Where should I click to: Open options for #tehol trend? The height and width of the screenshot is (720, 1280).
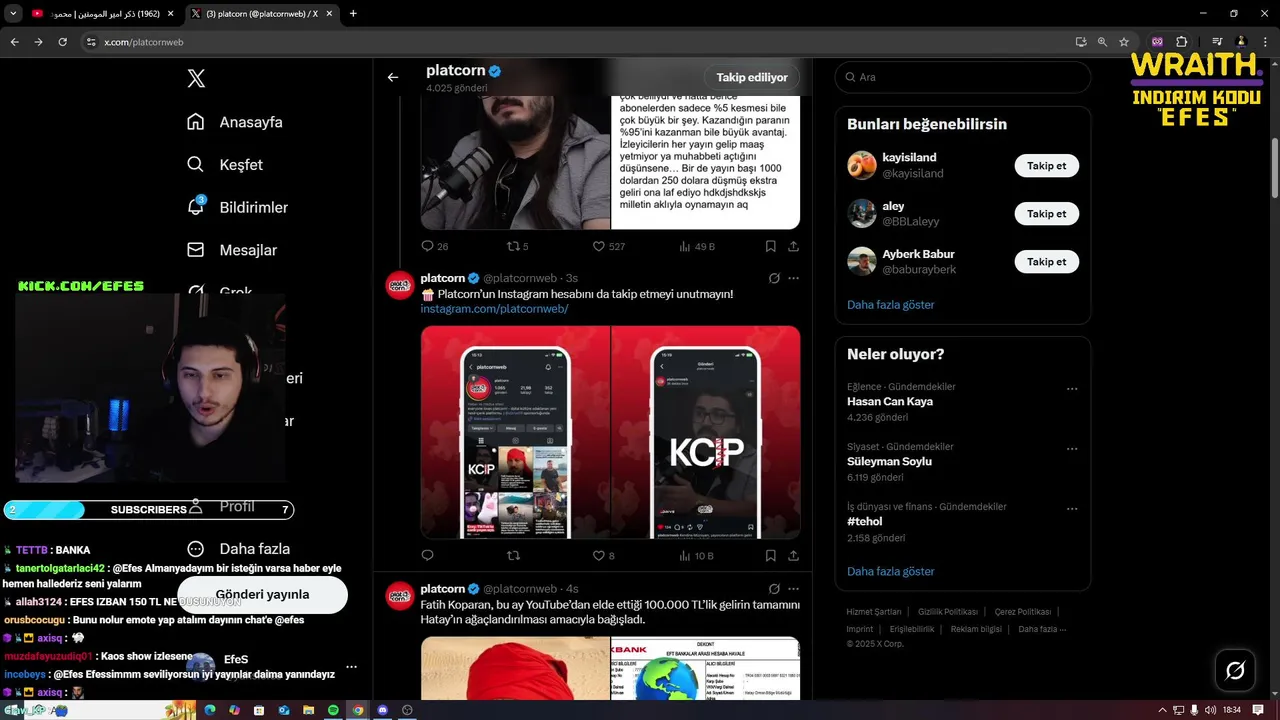click(x=1072, y=508)
